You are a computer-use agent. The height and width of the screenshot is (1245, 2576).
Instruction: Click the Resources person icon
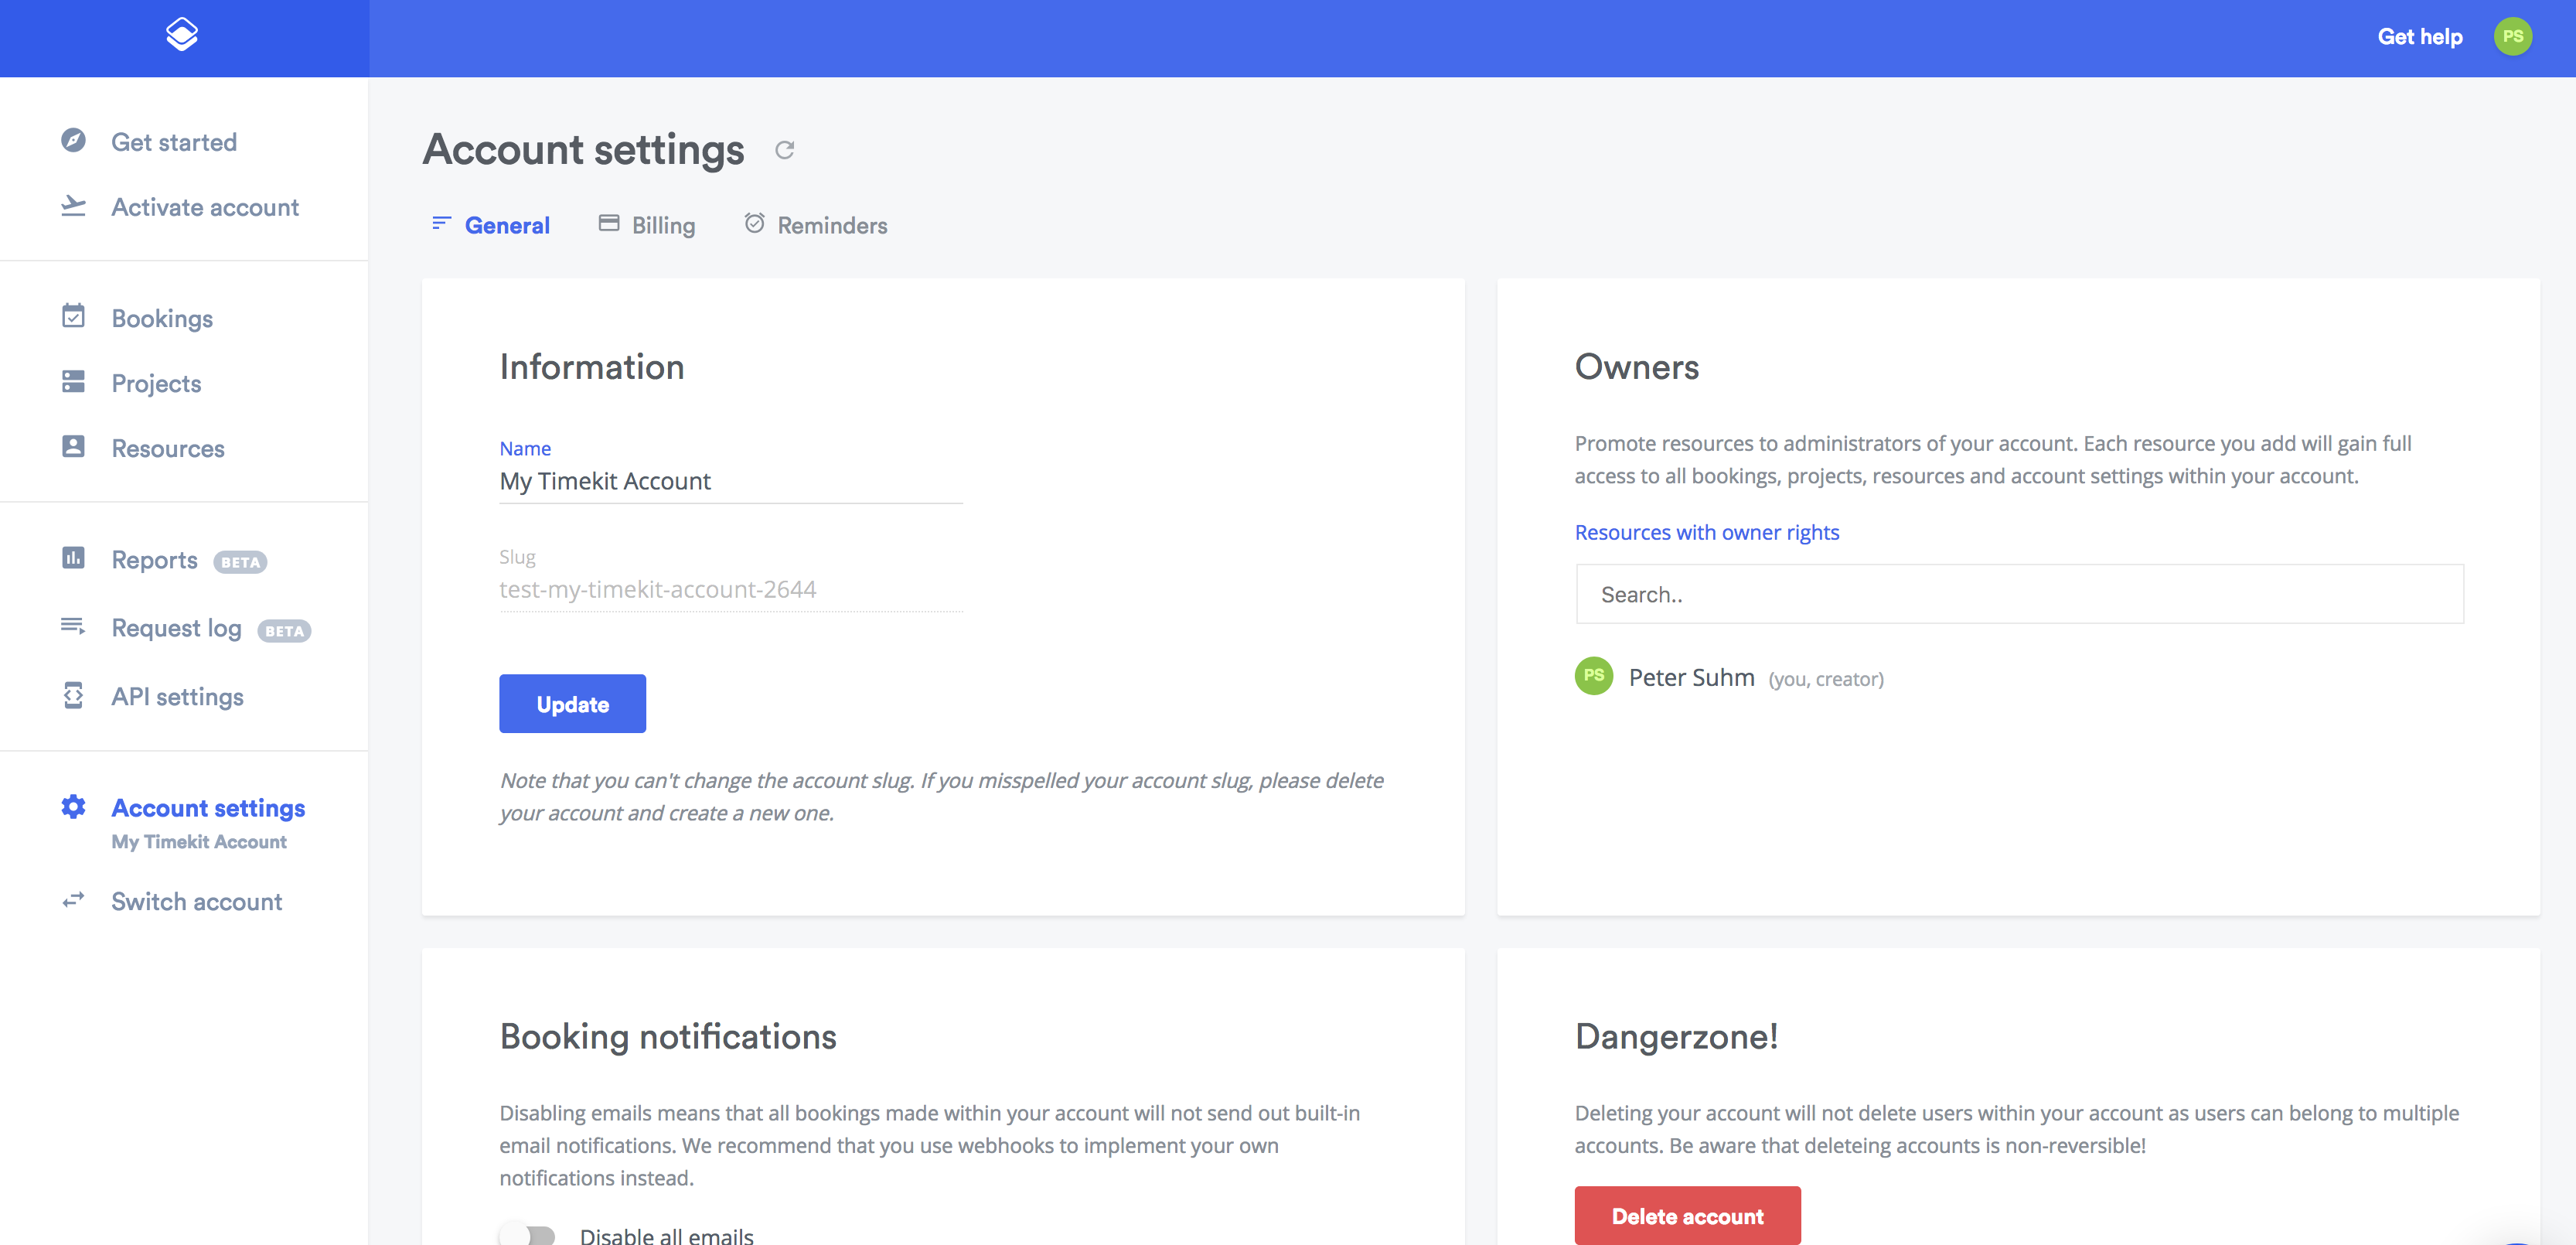pyautogui.click(x=73, y=447)
